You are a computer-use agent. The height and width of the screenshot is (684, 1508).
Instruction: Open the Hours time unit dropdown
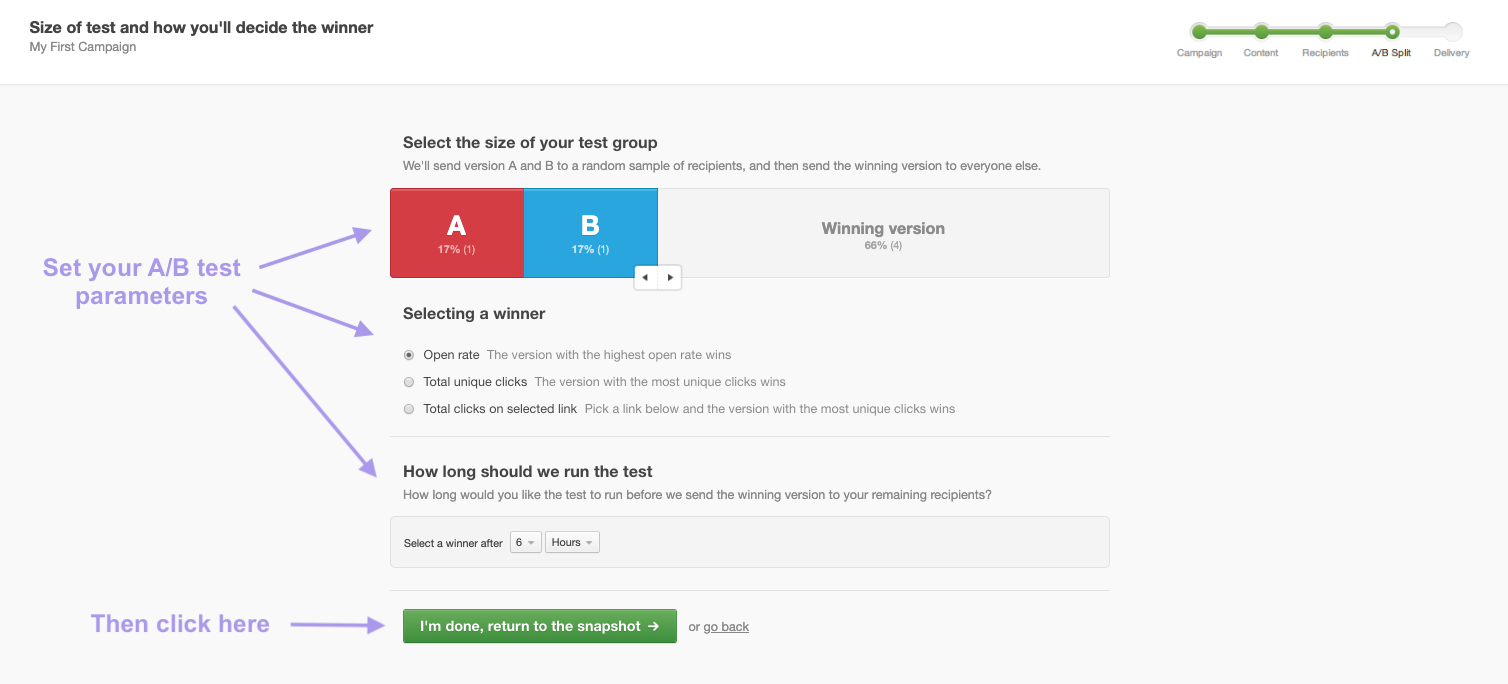coord(571,541)
